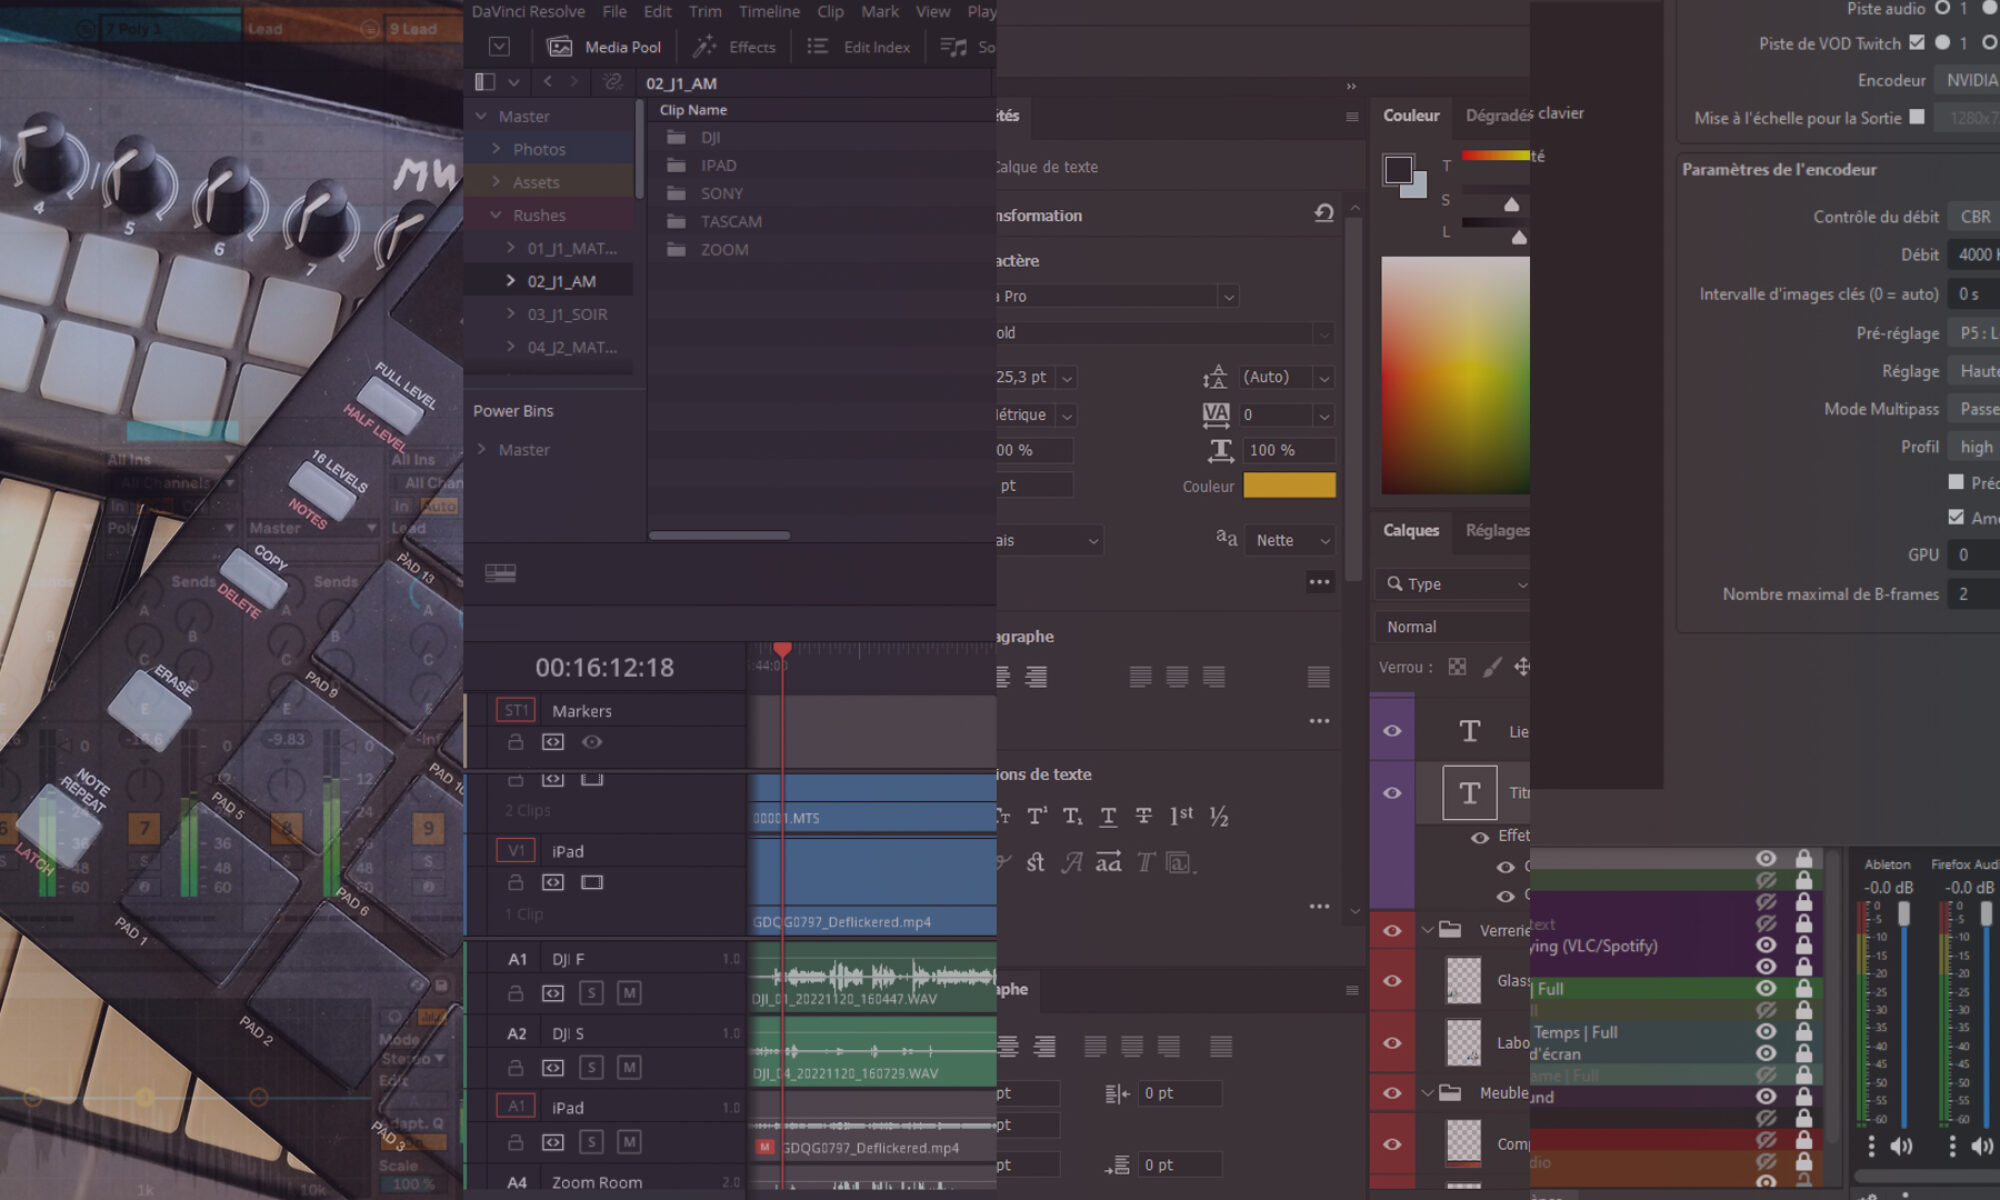Open the File menu in DaVinci Resolve
The image size is (2000, 1200).
[x=614, y=12]
